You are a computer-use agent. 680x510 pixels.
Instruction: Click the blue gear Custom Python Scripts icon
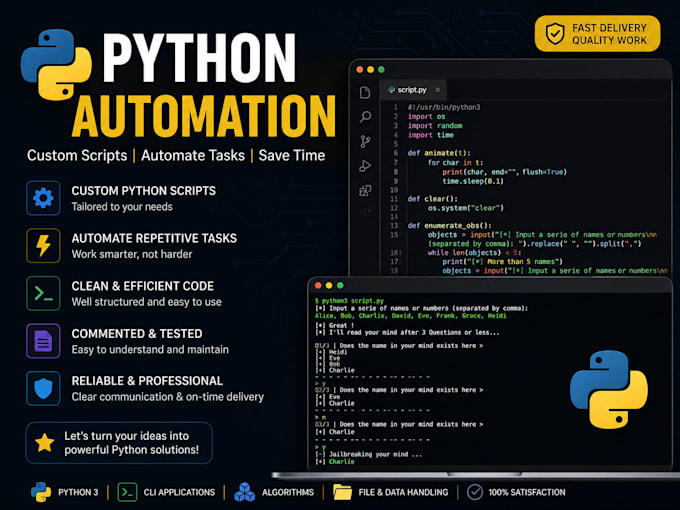43,198
